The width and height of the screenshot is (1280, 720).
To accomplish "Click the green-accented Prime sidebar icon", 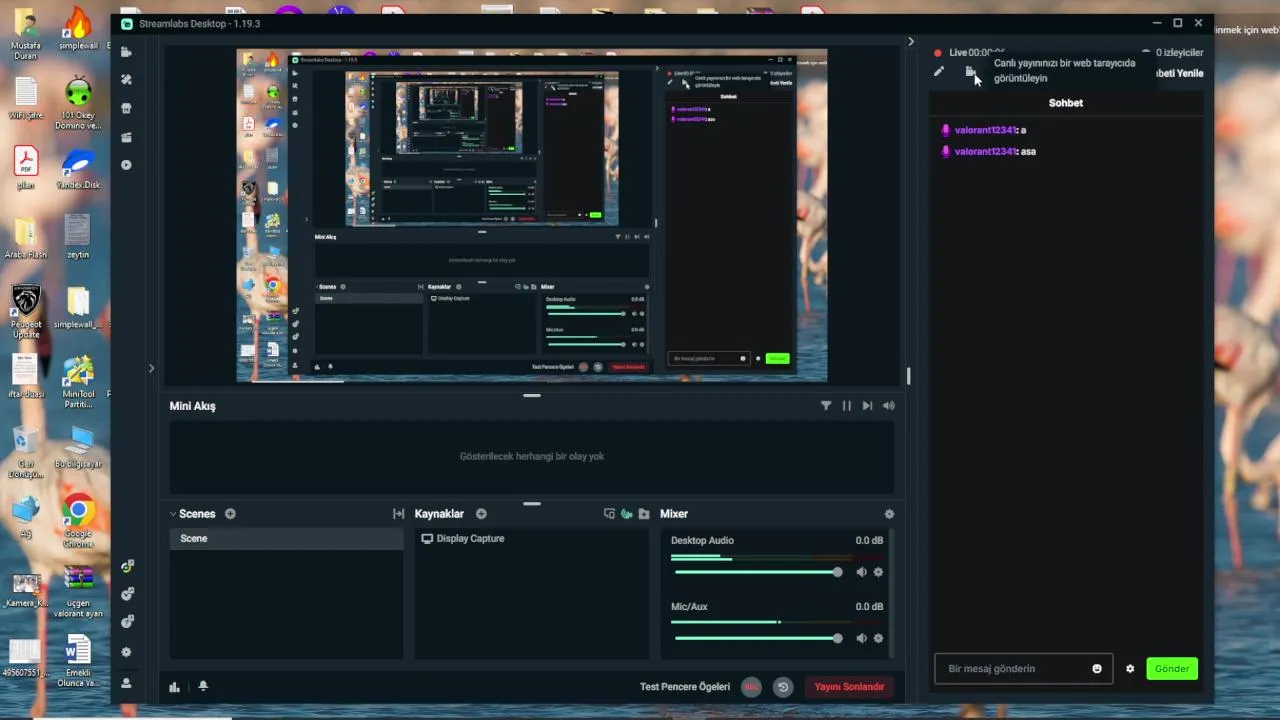I will click(x=126, y=566).
